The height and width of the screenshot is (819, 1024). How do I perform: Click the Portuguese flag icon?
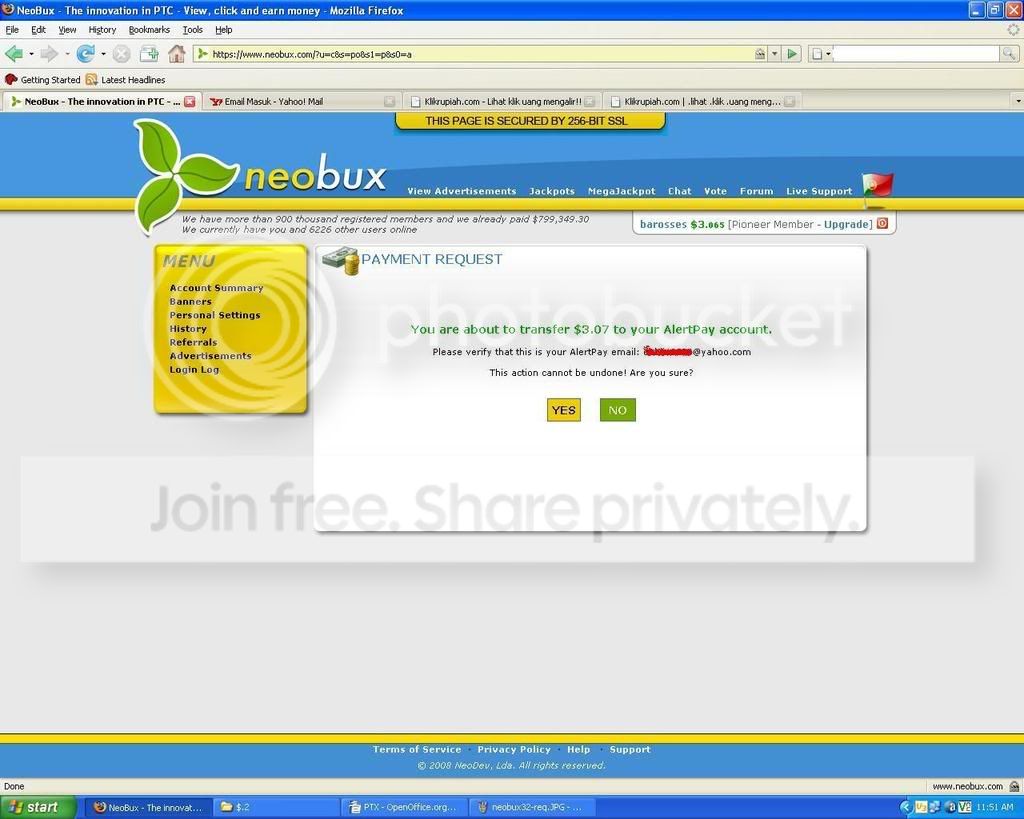pos(877,187)
